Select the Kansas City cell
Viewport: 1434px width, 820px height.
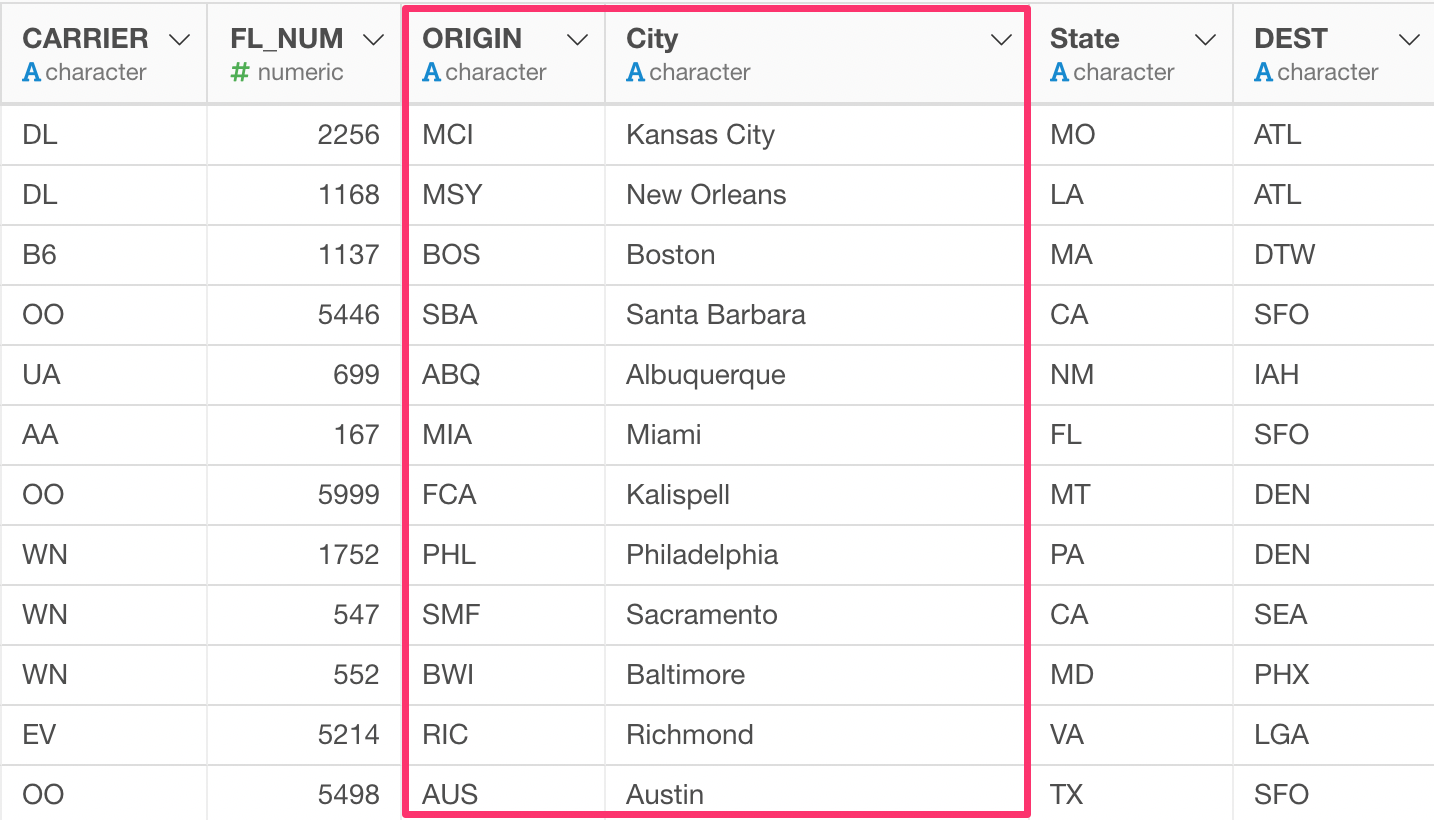[817, 135]
